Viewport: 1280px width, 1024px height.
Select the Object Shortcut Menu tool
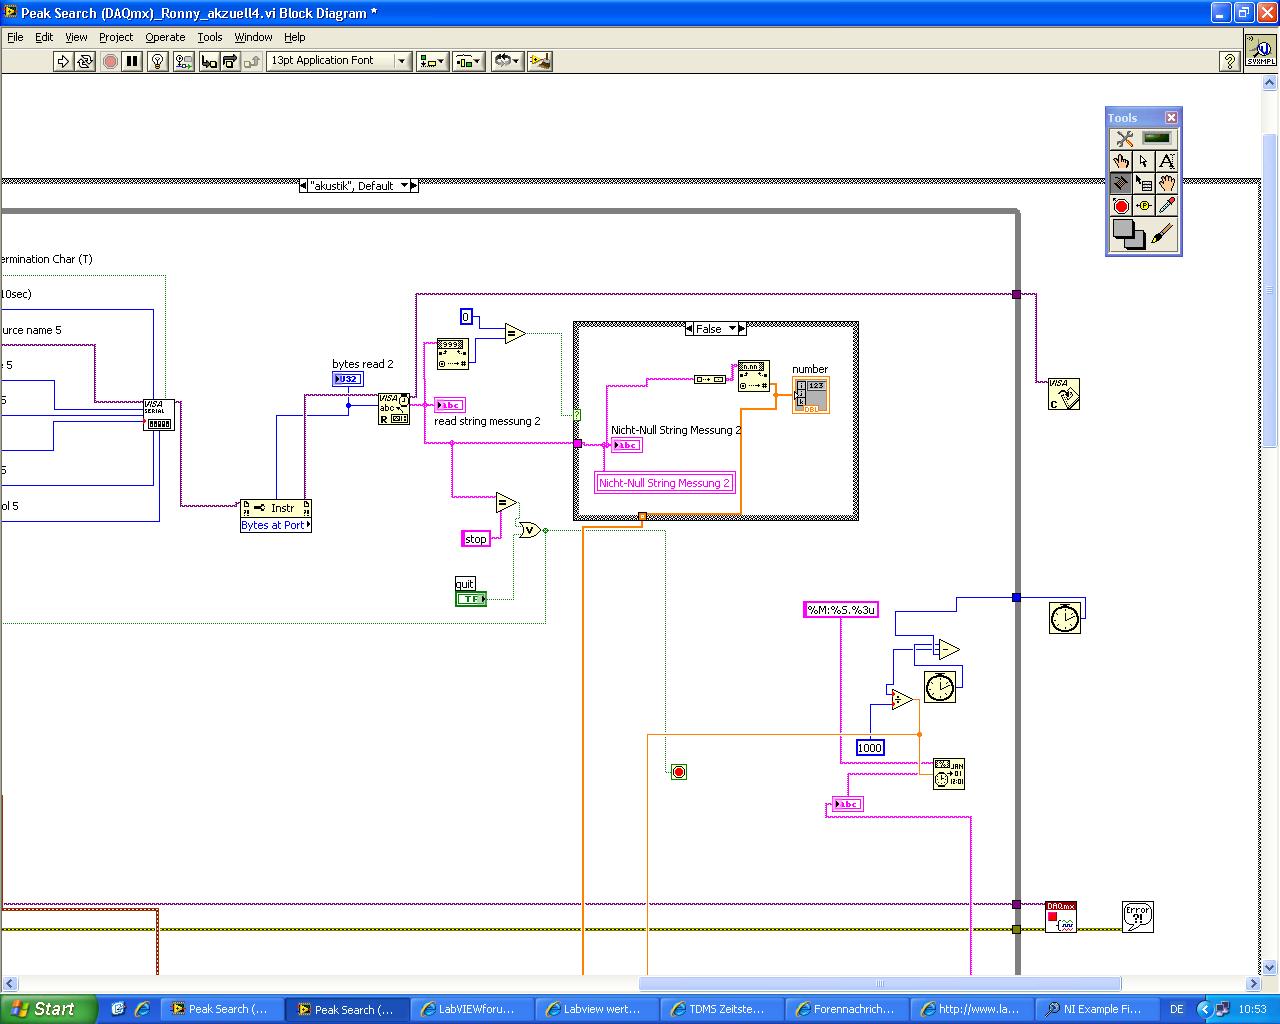(1143, 183)
